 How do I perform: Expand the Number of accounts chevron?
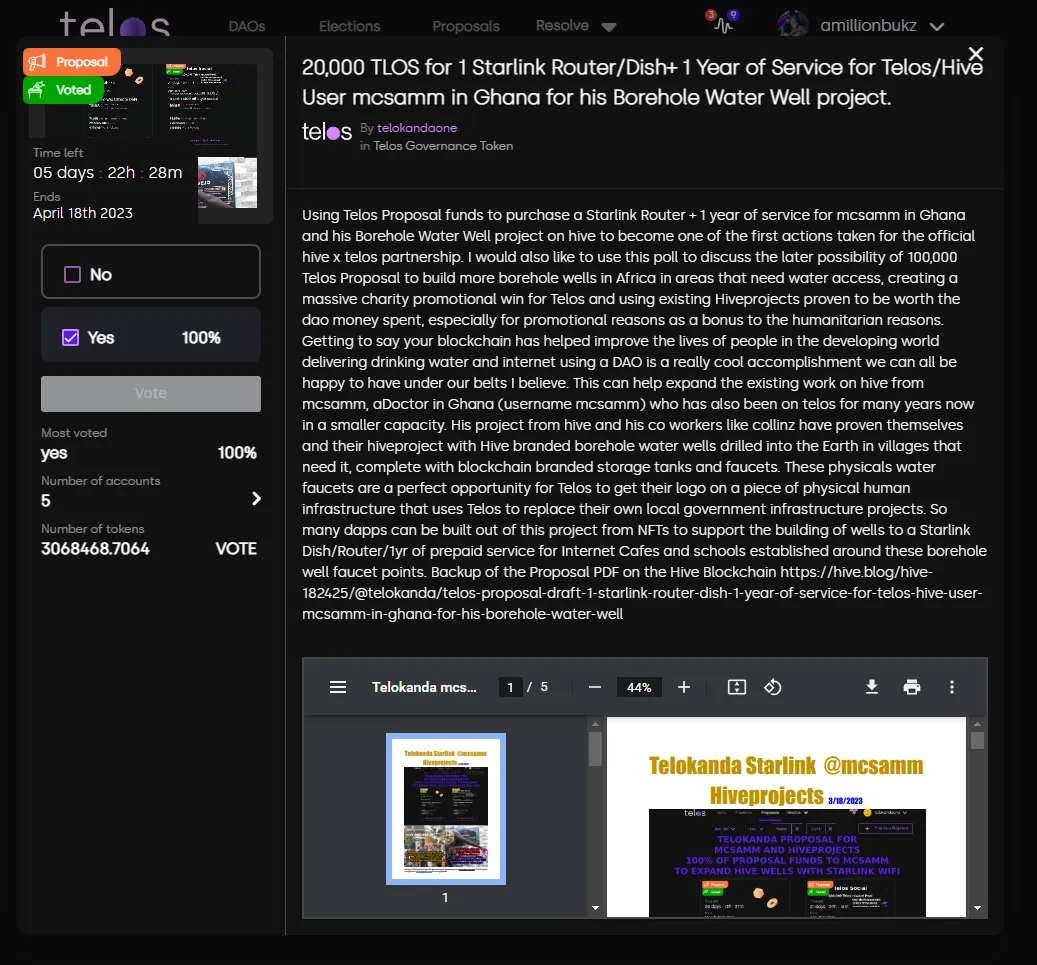[x=256, y=498]
